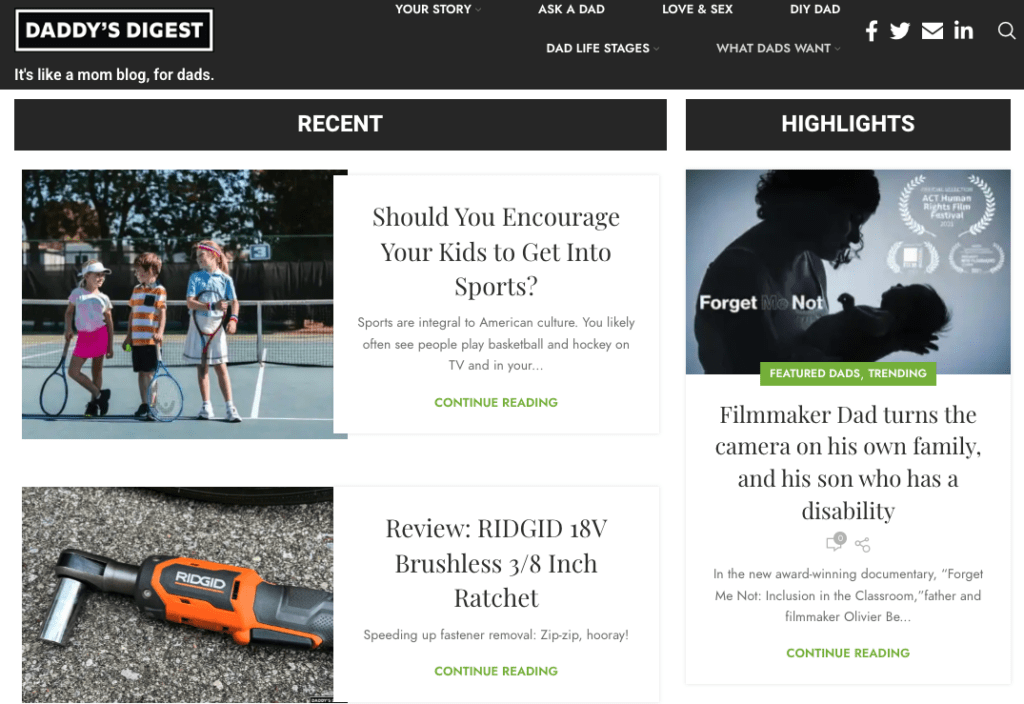Click the excerpt "Speeding up fastener removal"
Image resolution: width=1024 pixels, height=704 pixels.
(x=496, y=634)
